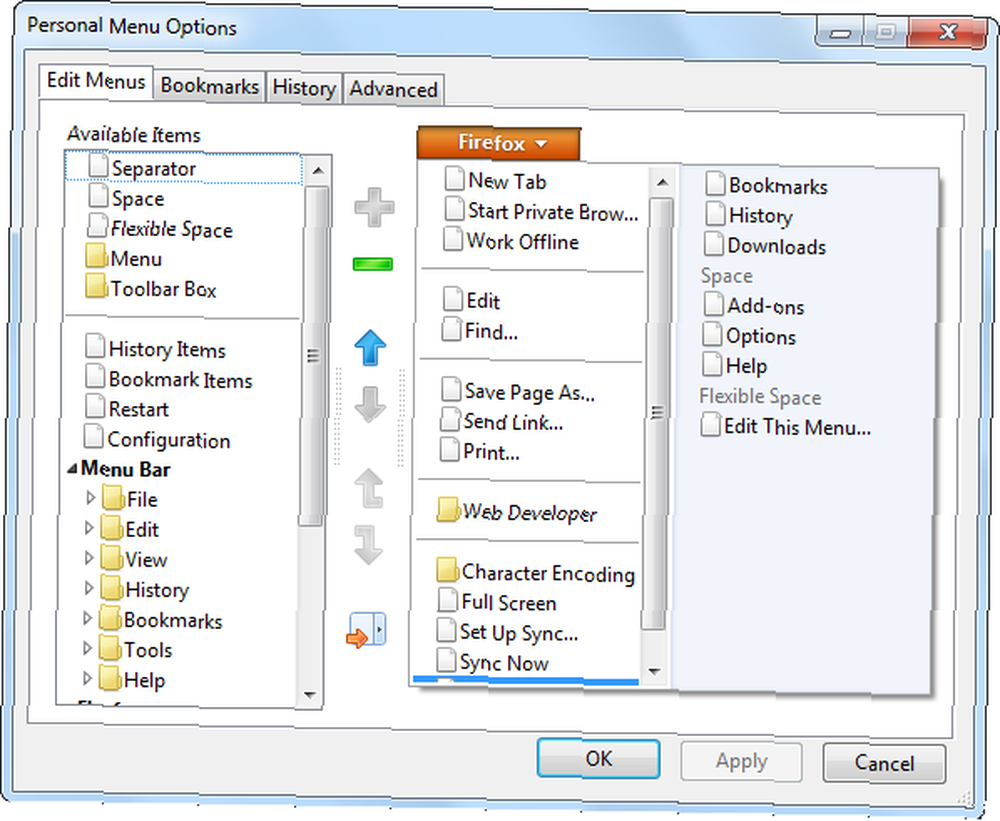This screenshot has height=821, width=1000.
Task: Click Firefox menu list scroll-up arrow
Action: [x=662, y=182]
